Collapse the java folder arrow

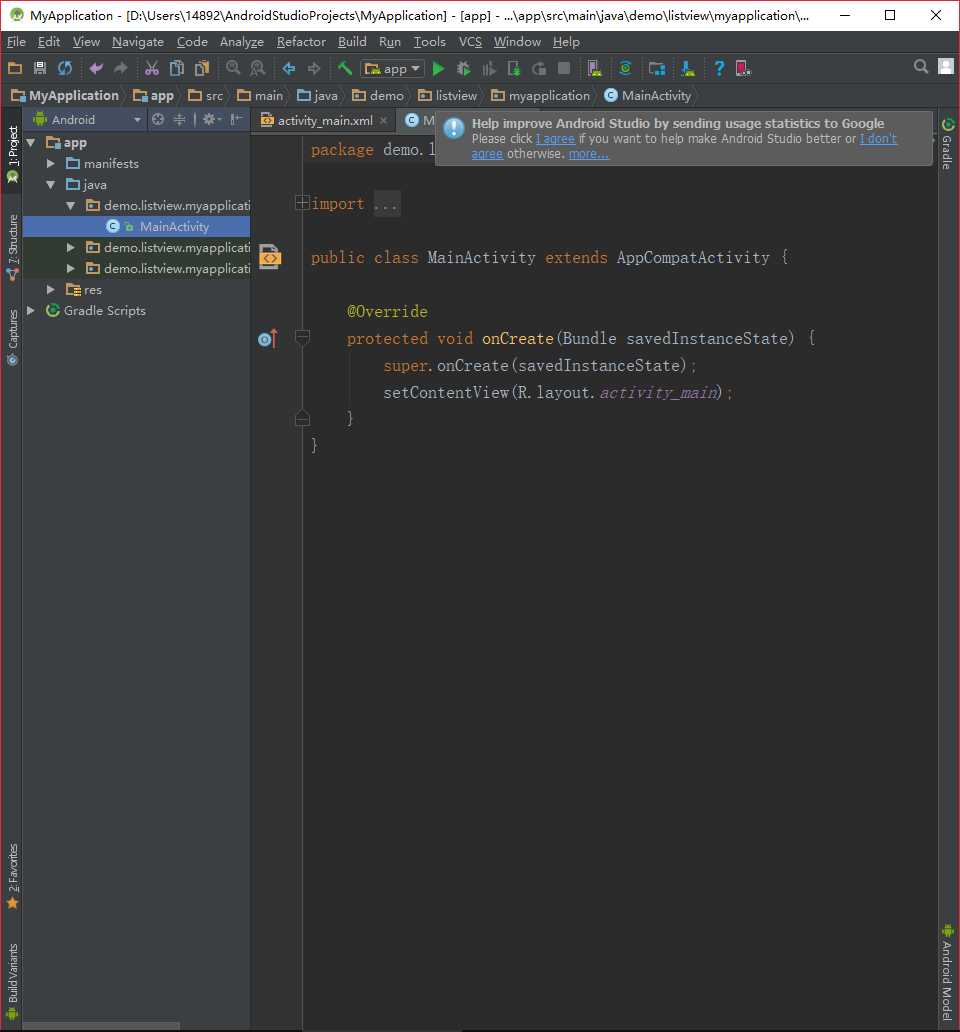[x=51, y=185]
